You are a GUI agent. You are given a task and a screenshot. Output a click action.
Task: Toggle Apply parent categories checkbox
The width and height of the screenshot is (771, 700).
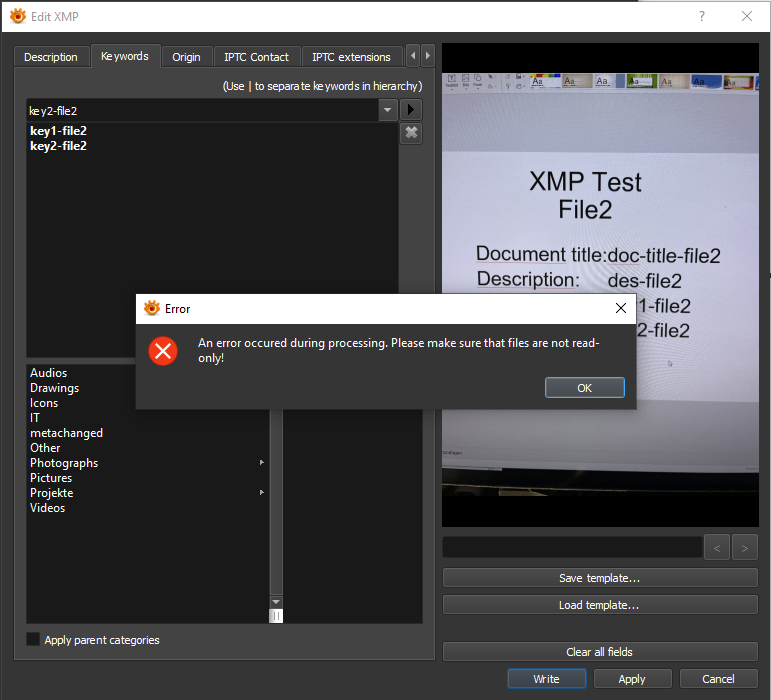click(33, 639)
